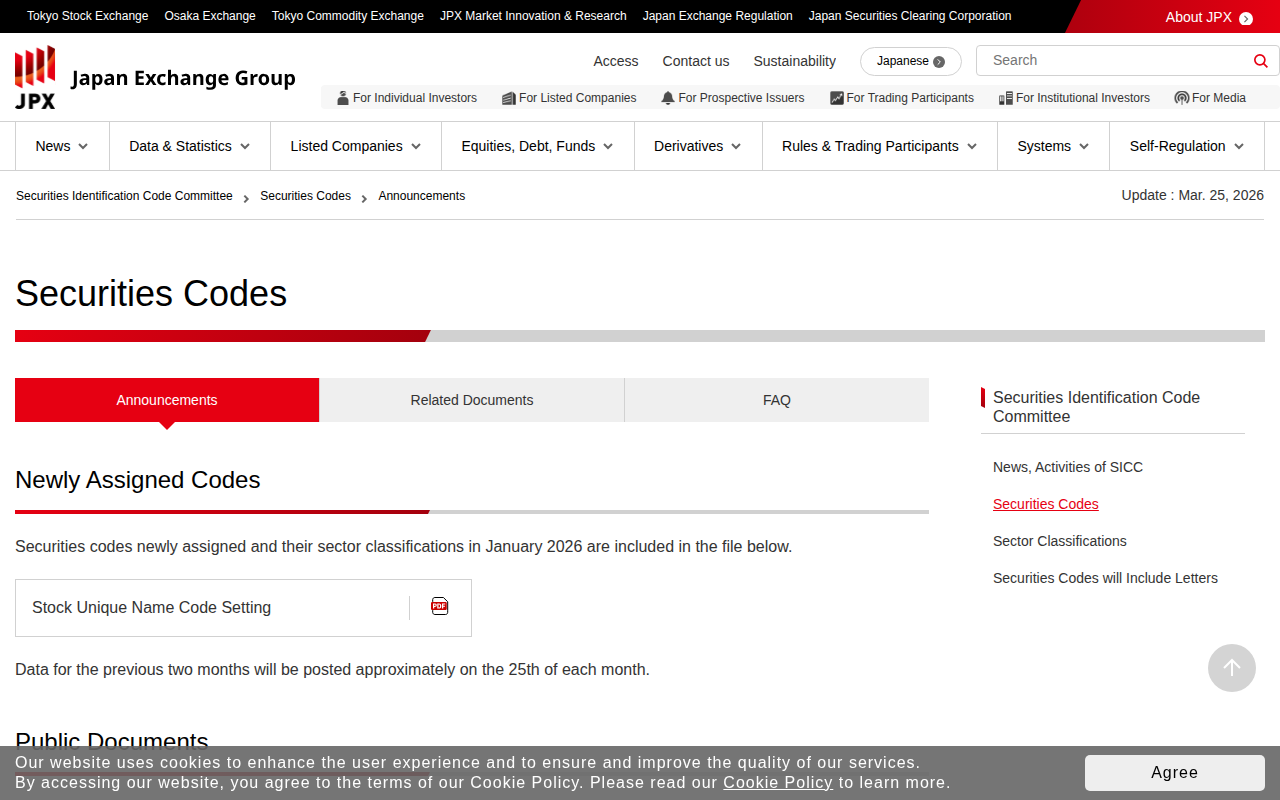Switch to the Related Documents tab
The width and height of the screenshot is (1280, 800).
(x=472, y=400)
